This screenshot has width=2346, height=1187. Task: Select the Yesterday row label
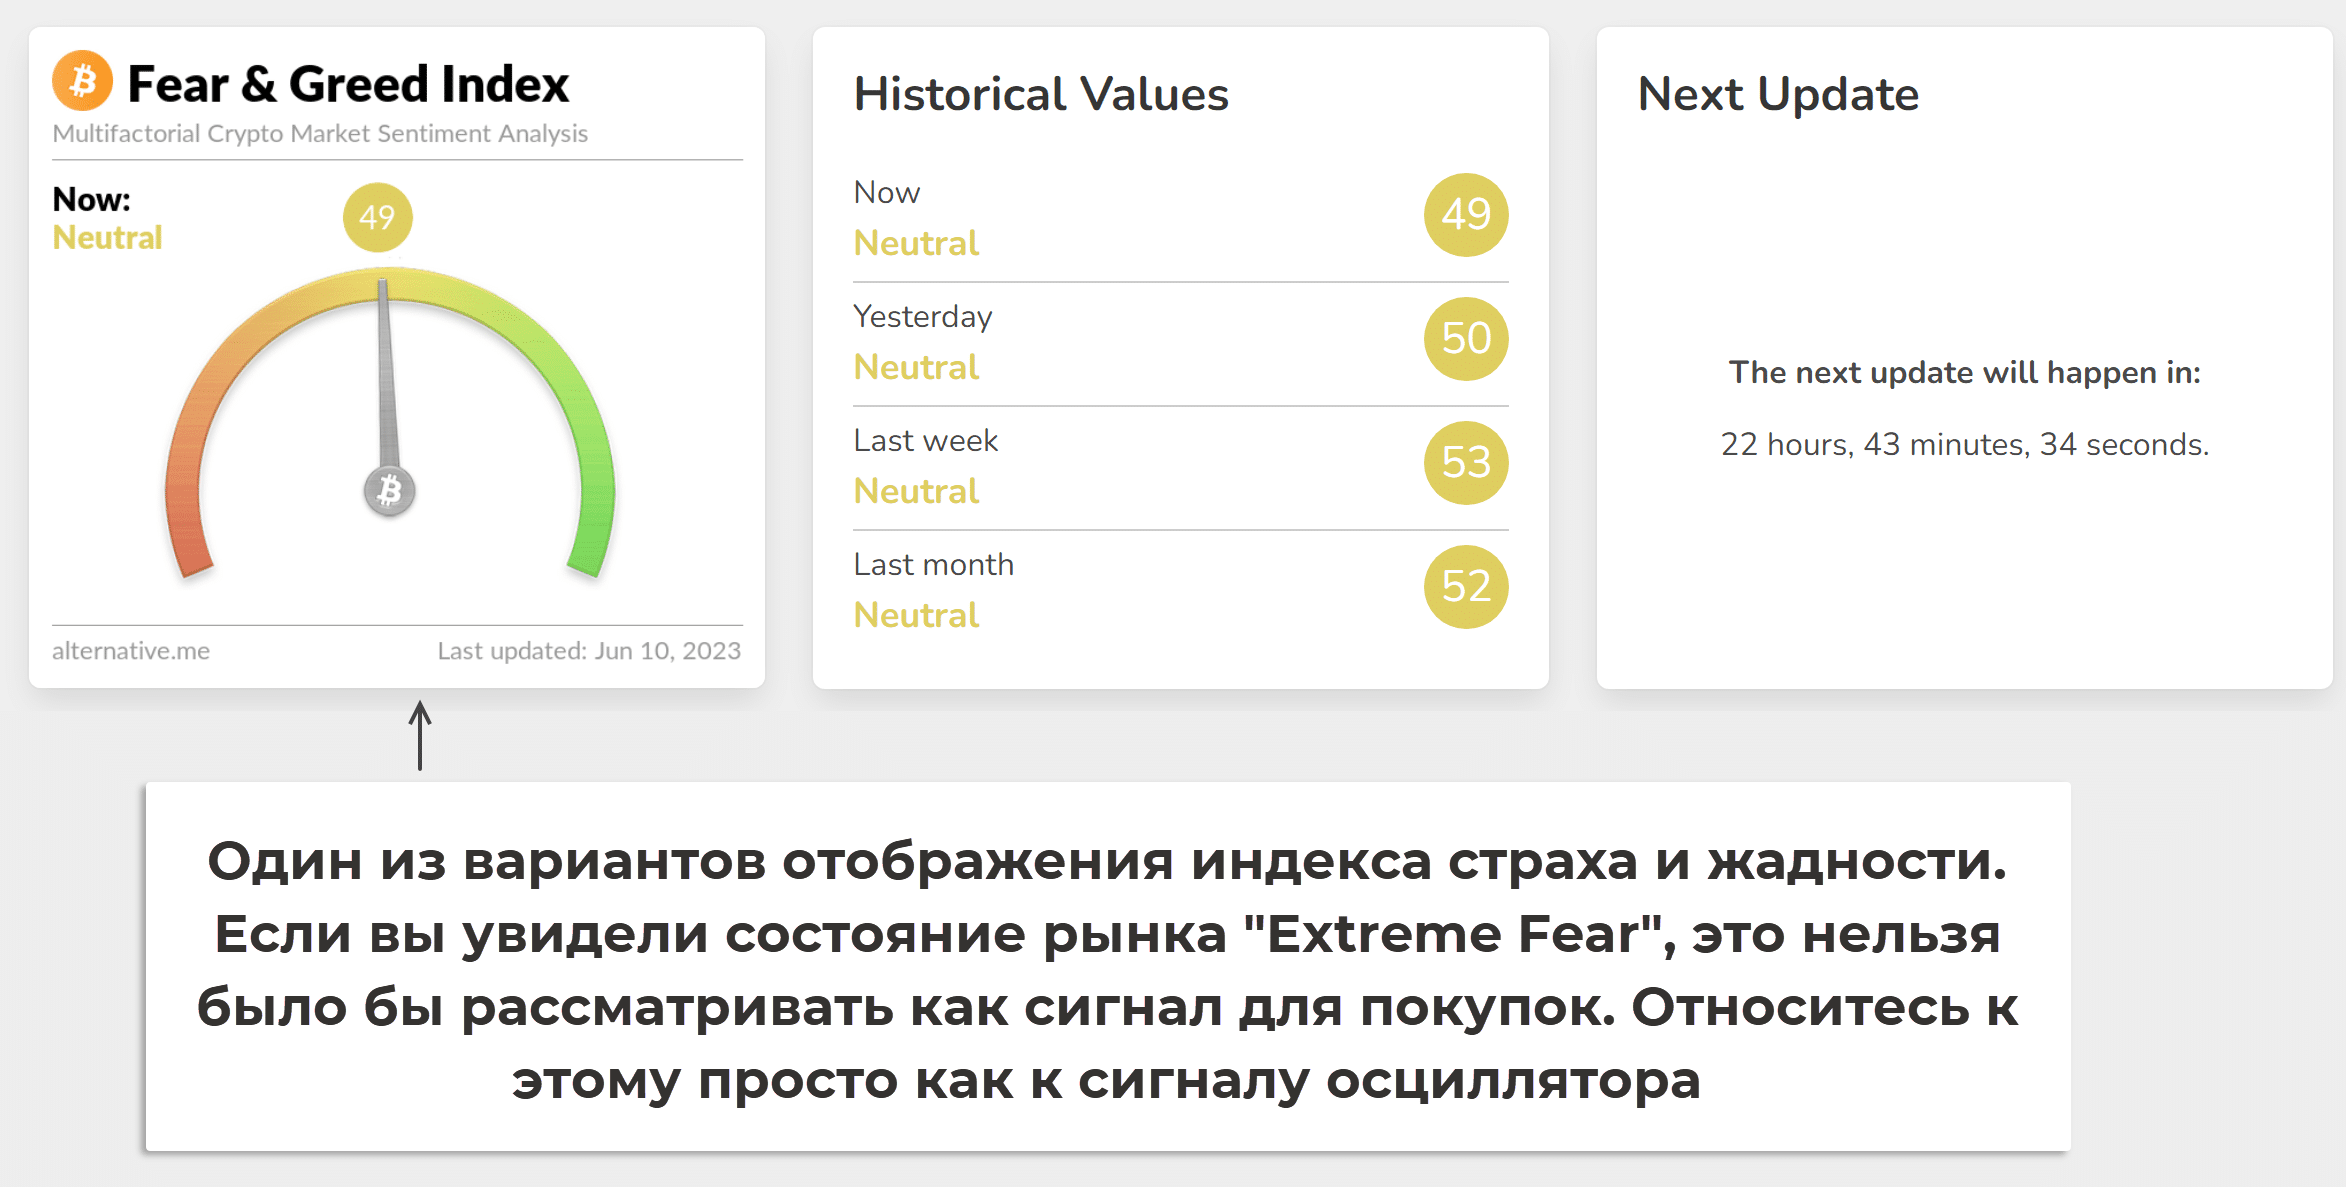coord(922,317)
